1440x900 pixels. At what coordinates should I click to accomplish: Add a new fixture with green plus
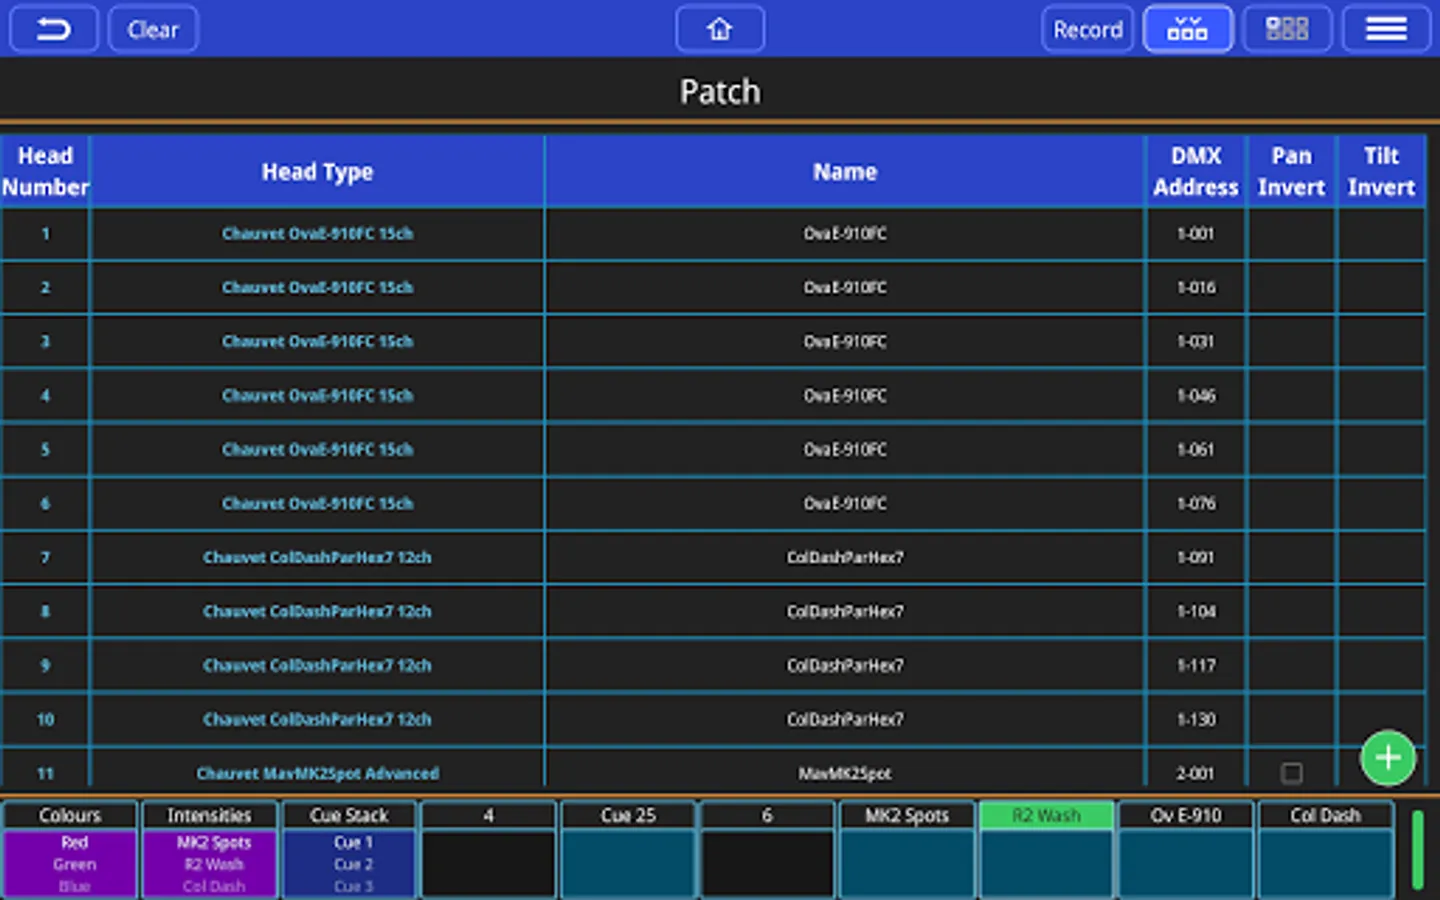tap(1388, 758)
